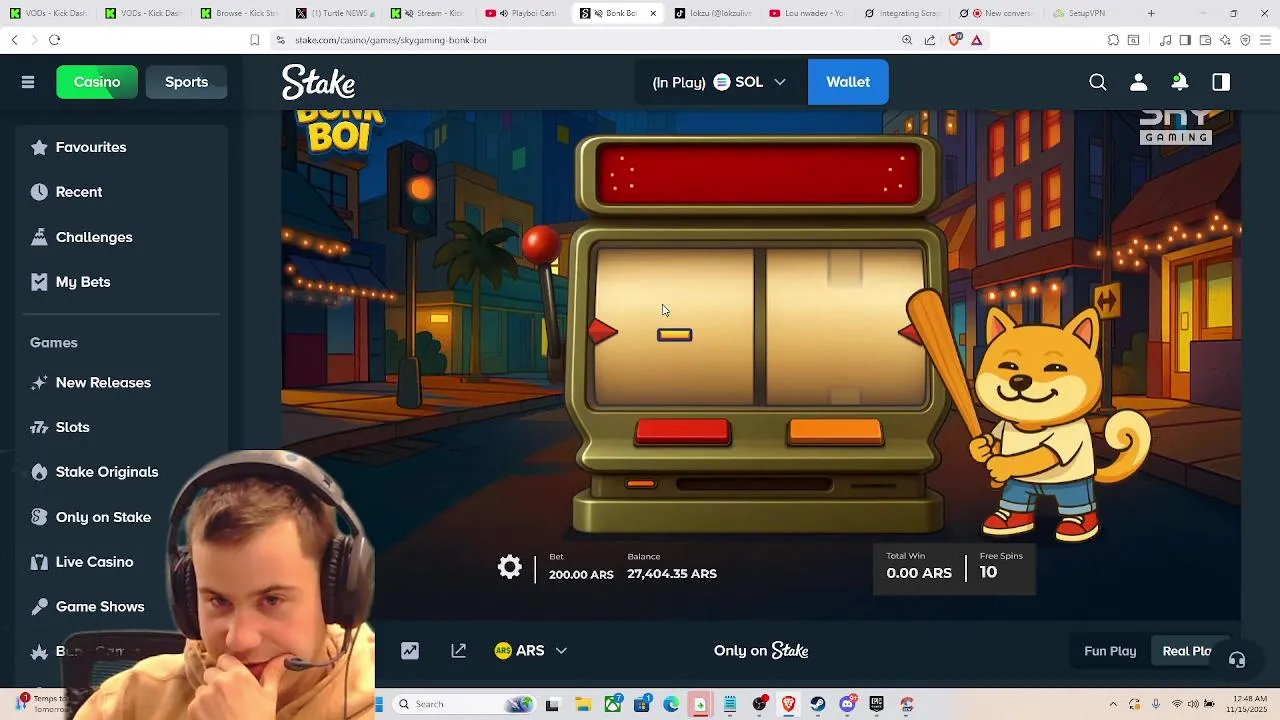Open Slots in the sidebar

pyautogui.click(x=72, y=427)
